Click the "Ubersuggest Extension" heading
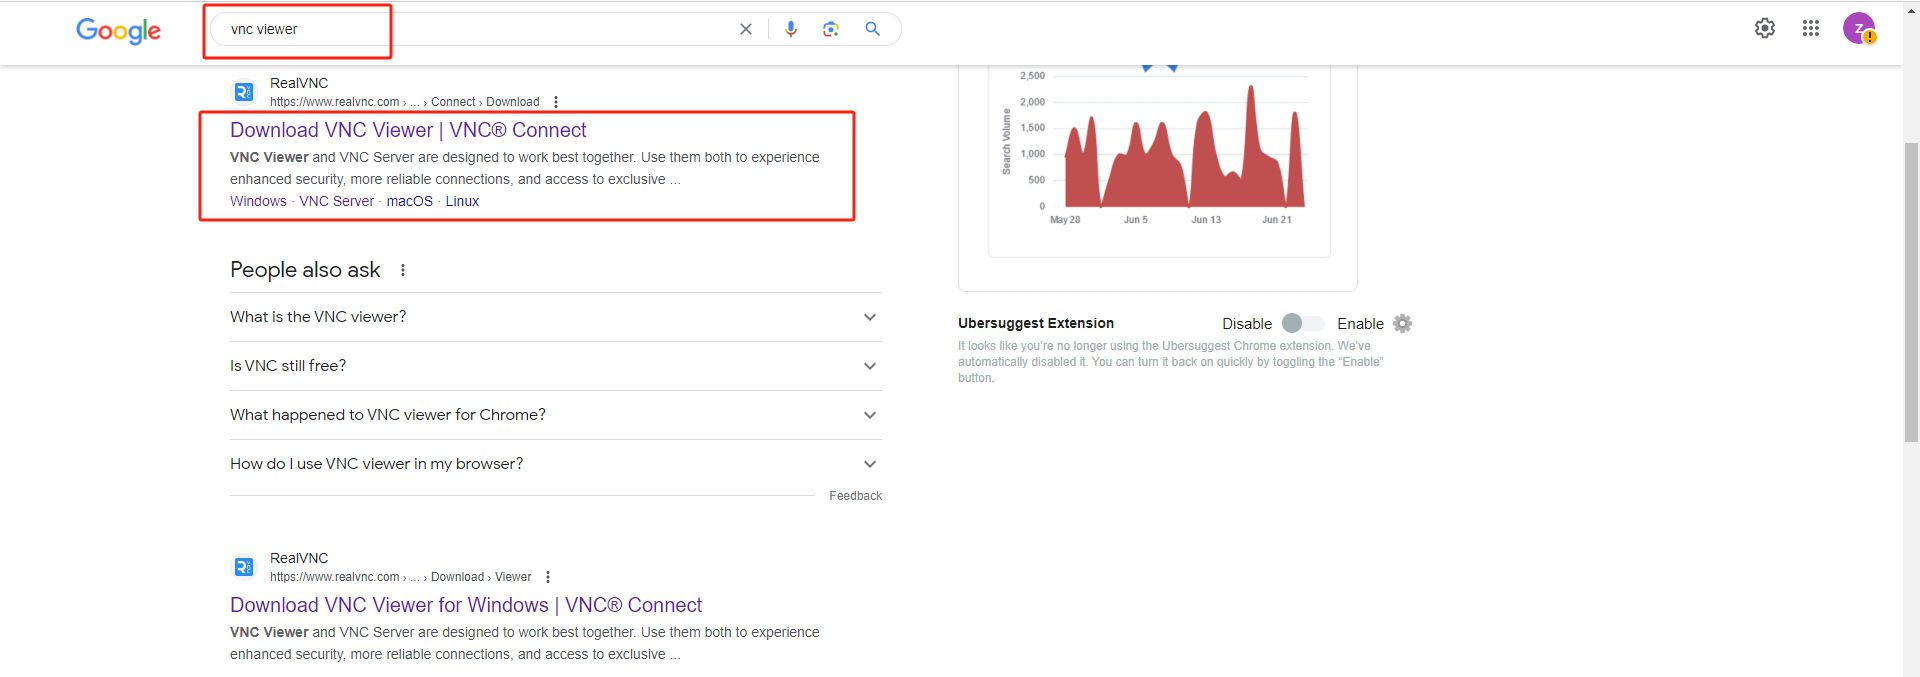This screenshot has width=1920, height=677. point(1036,323)
